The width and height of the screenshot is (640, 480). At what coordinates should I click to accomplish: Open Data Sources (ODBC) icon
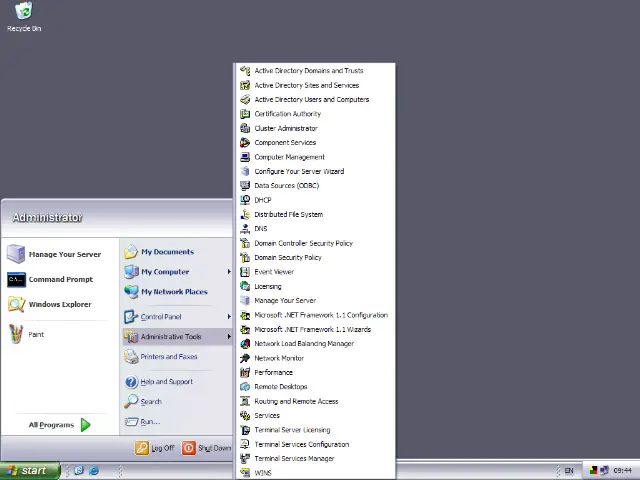(x=245, y=185)
